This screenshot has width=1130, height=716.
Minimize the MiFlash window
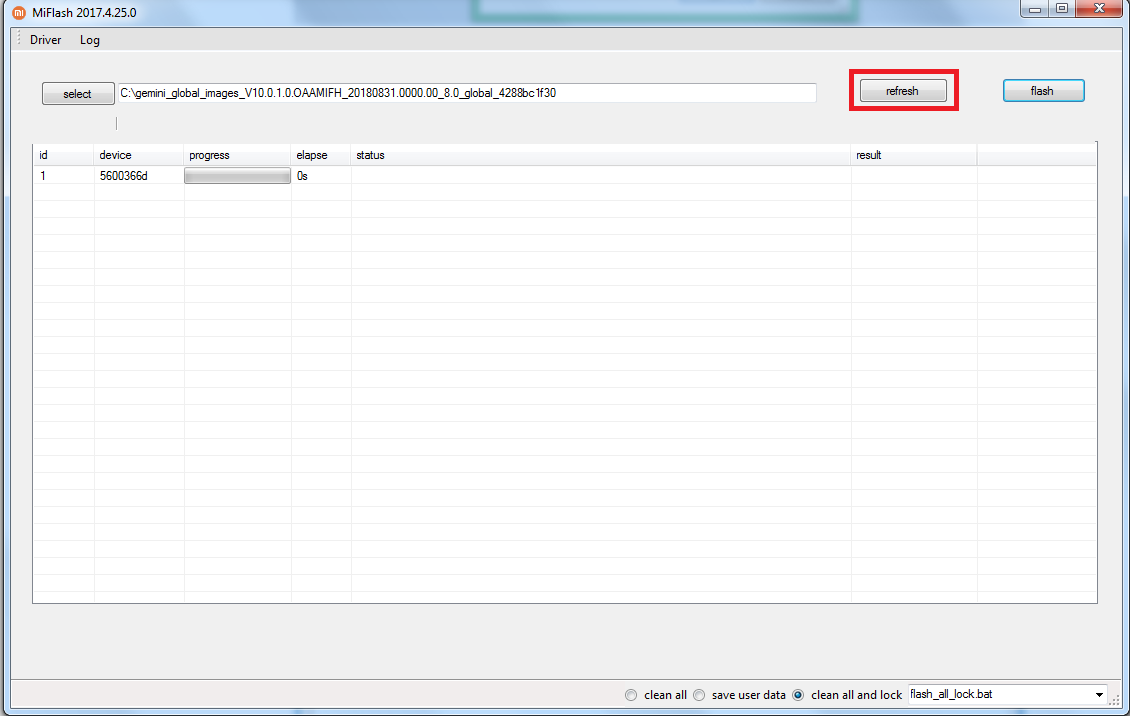(x=1035, y=9)
